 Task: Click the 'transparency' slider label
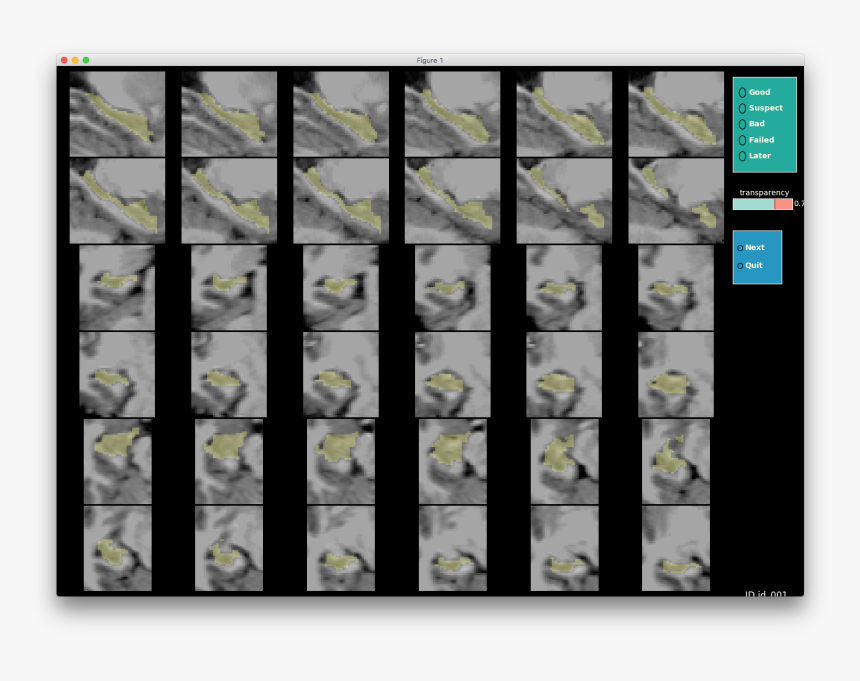tap(764, 192)
